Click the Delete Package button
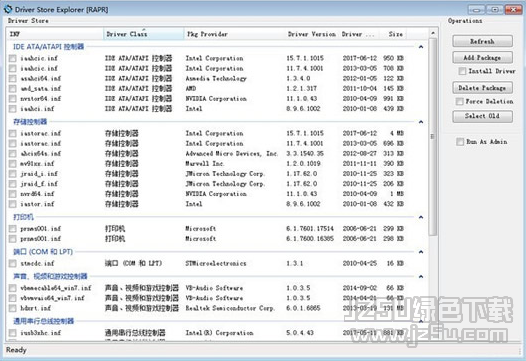526x361 pixels. 482,88
